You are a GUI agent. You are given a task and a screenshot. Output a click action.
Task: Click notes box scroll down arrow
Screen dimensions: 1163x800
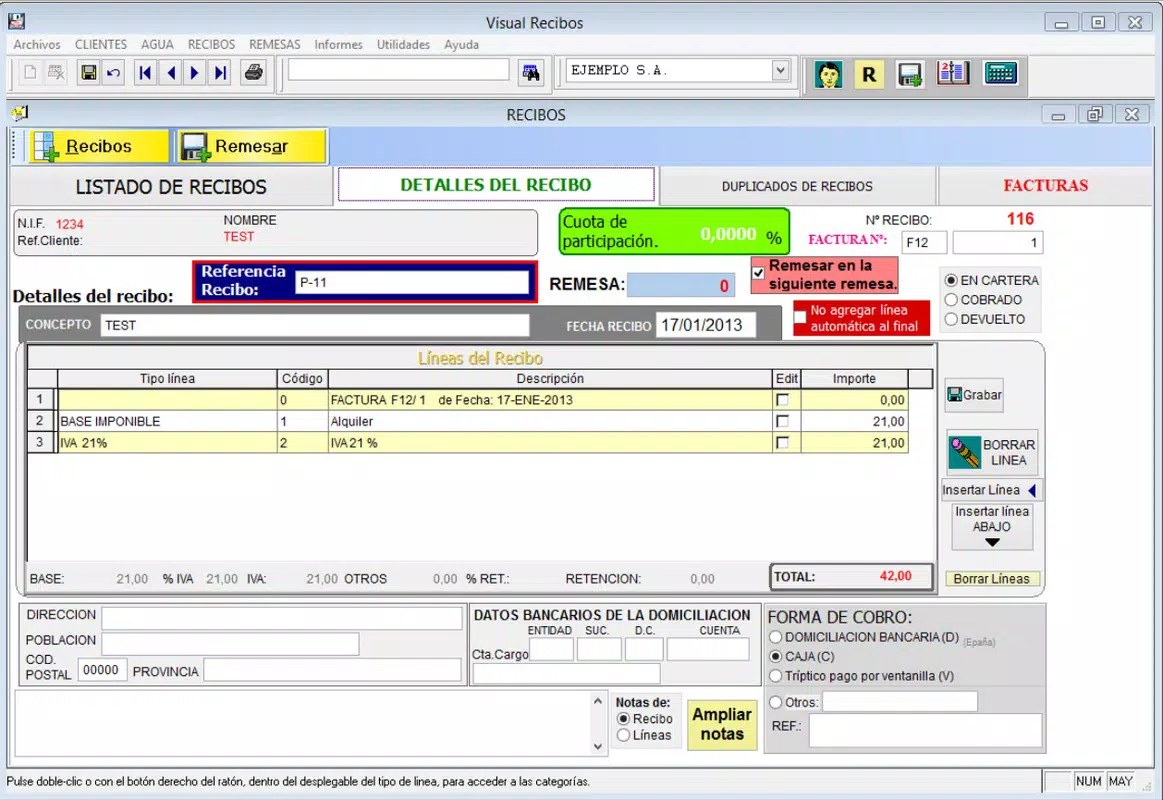click(x=598, y=747)
